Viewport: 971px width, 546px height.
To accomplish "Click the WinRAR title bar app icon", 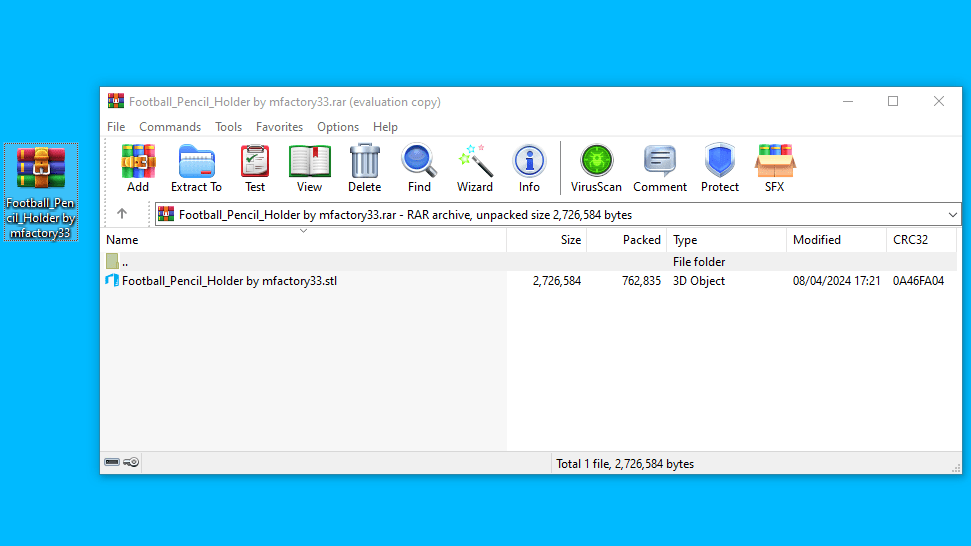I will pos(116,101).
